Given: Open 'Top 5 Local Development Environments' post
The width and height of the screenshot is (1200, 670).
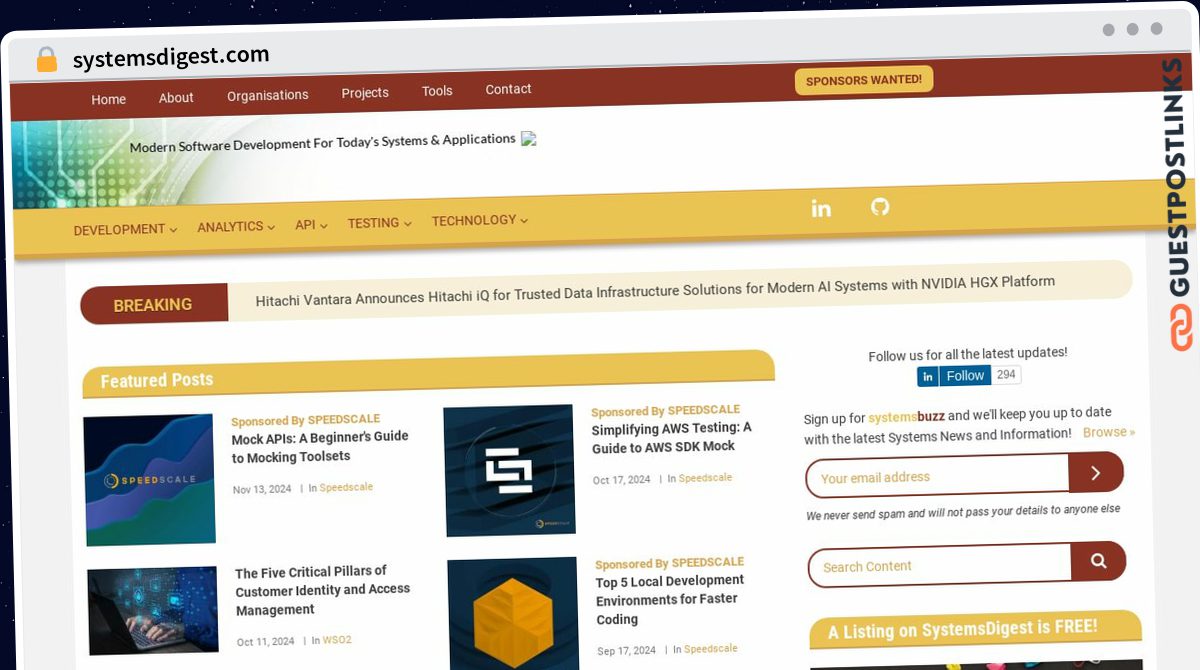Looking at the screenshot, I should (x=670, y=599).
